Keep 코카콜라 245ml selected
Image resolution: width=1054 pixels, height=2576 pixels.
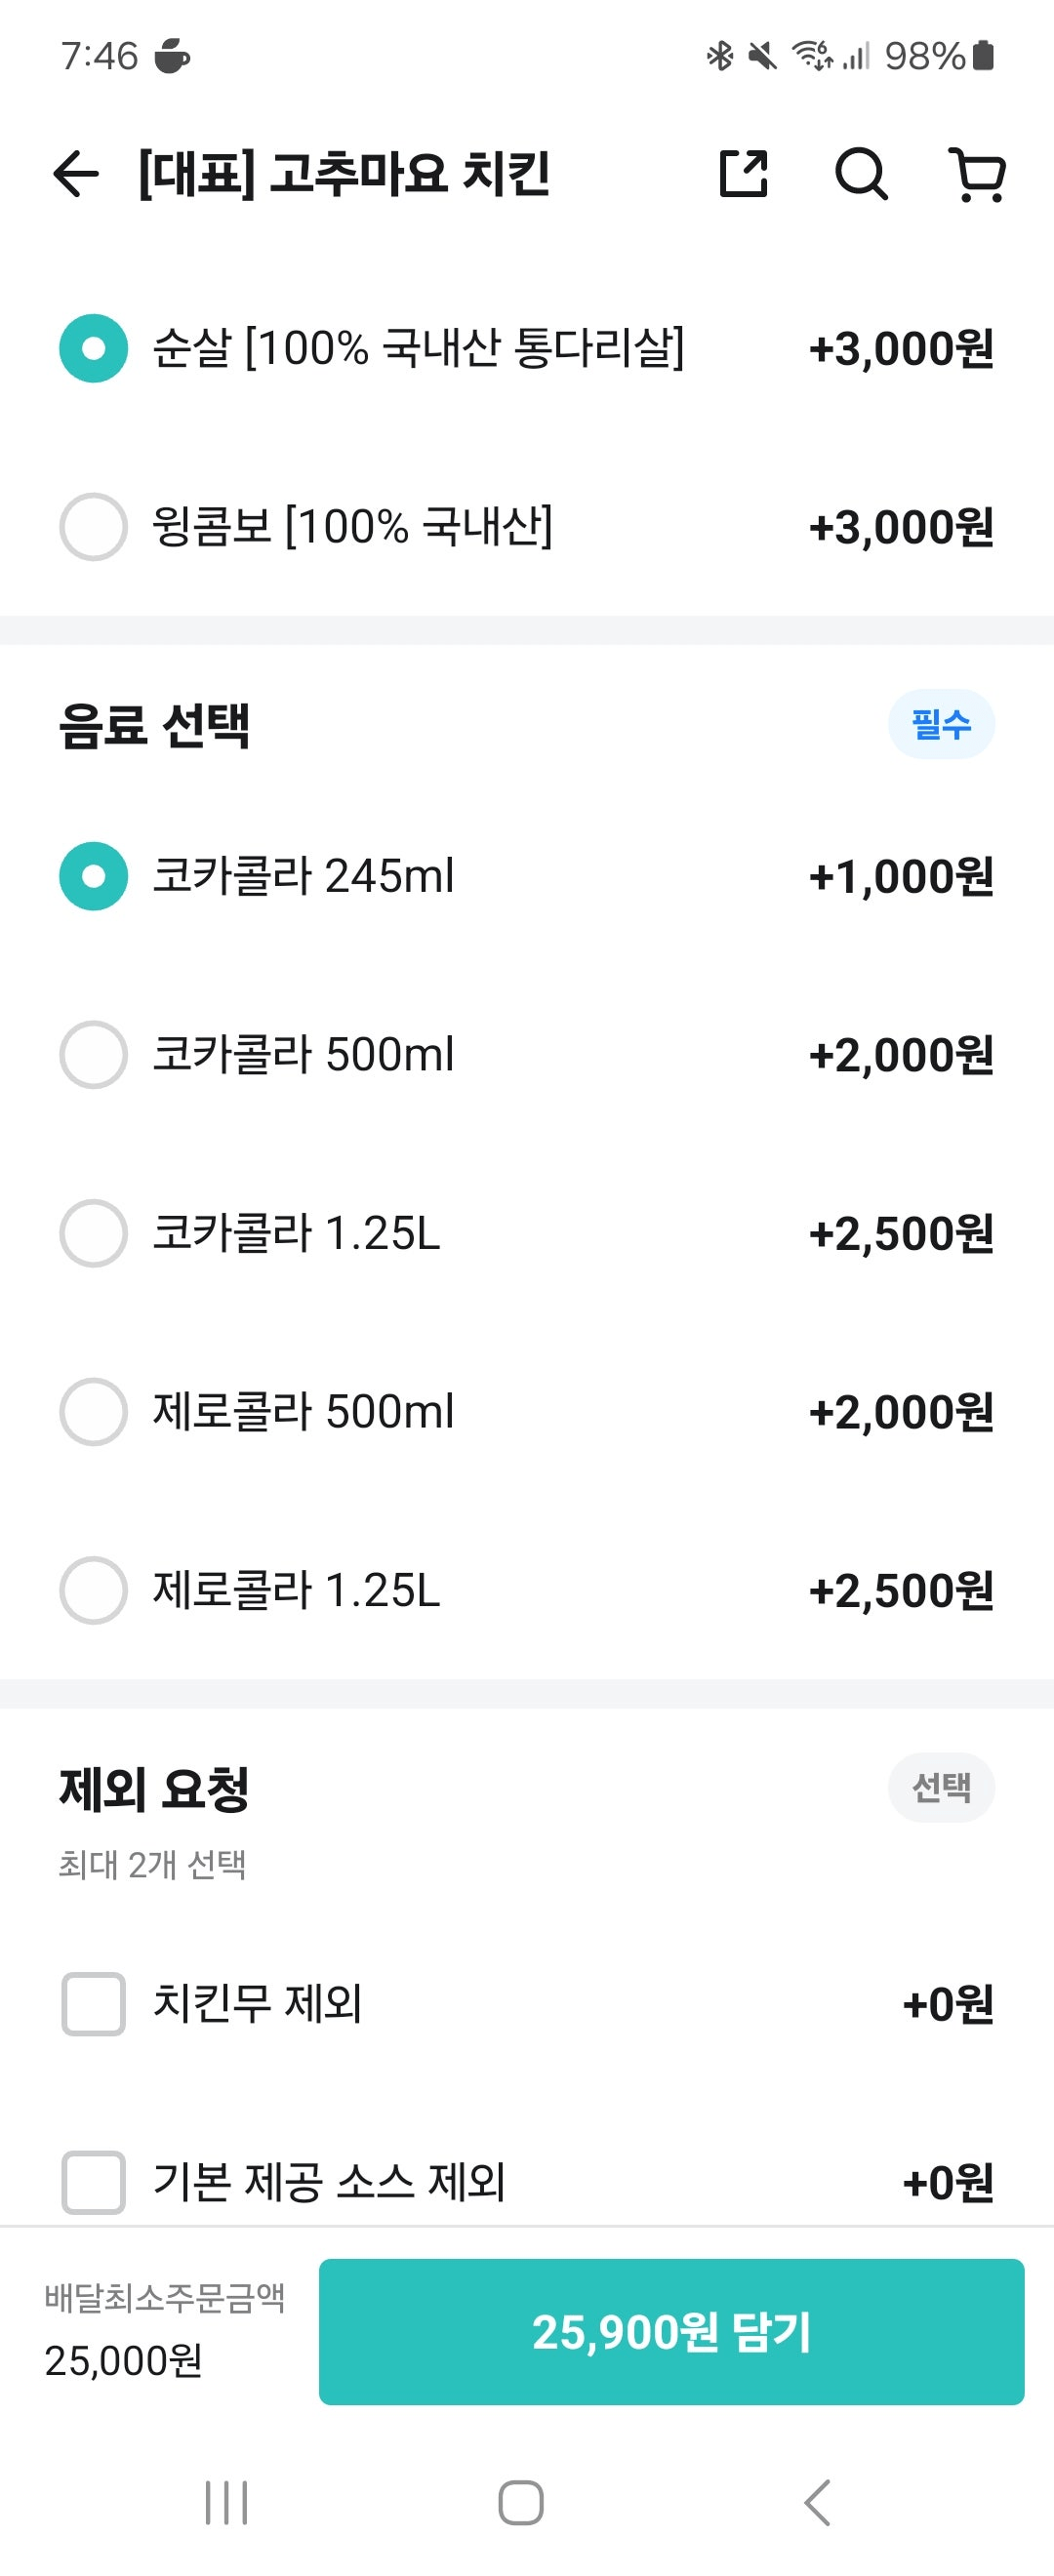point(93,876)
